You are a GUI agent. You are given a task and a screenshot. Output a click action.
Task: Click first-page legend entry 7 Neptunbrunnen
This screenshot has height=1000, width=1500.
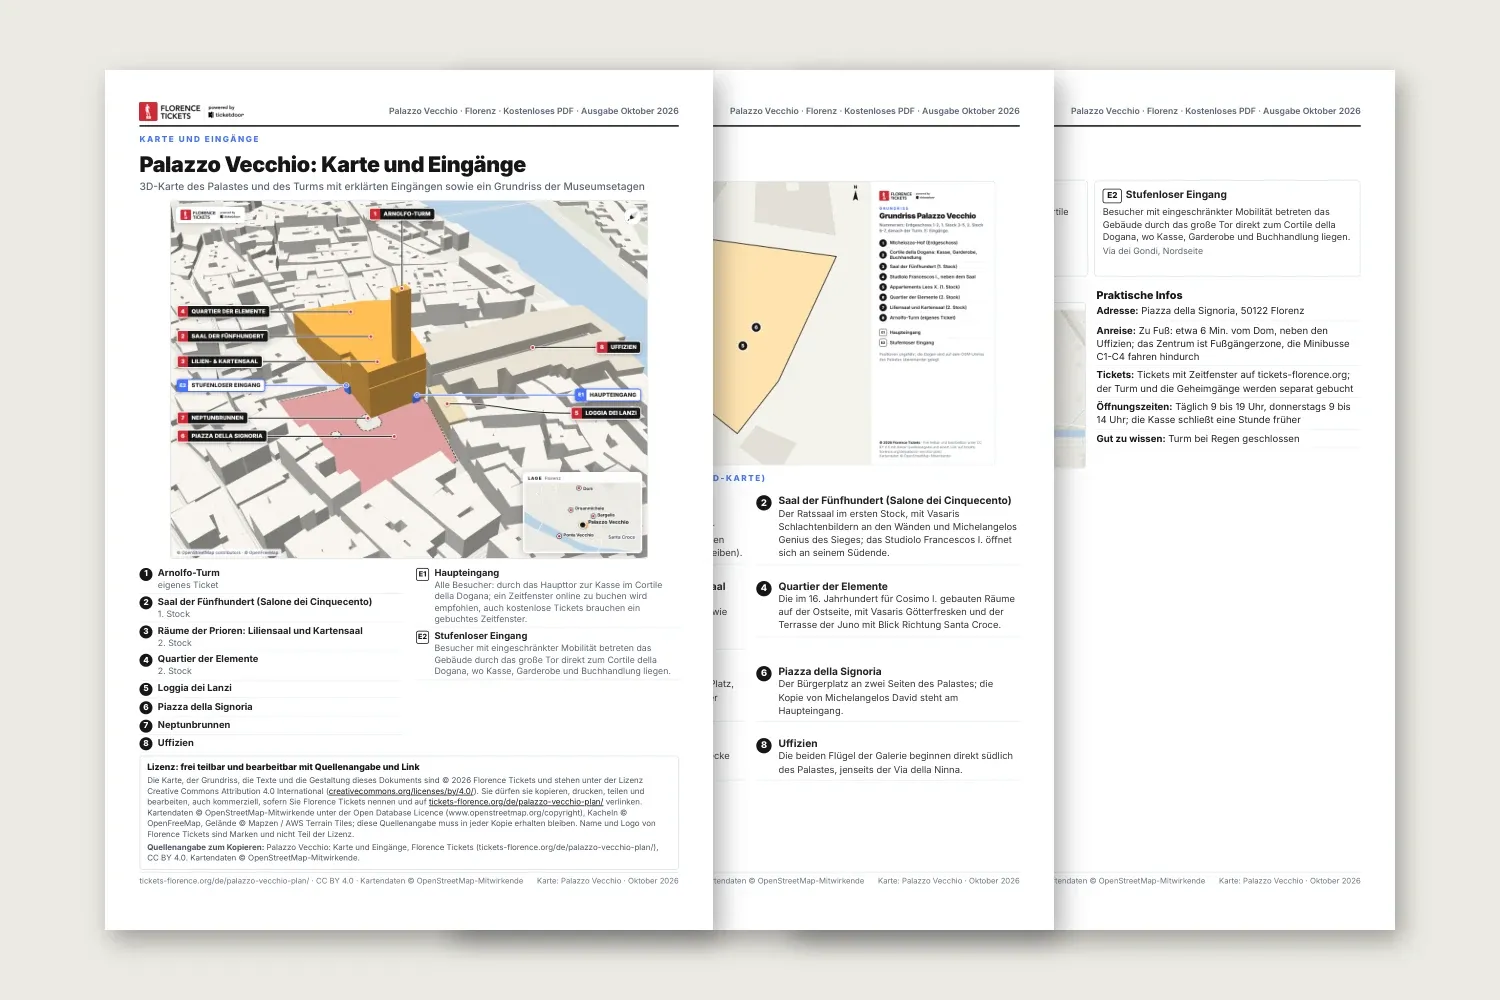(x=270, y=725)
